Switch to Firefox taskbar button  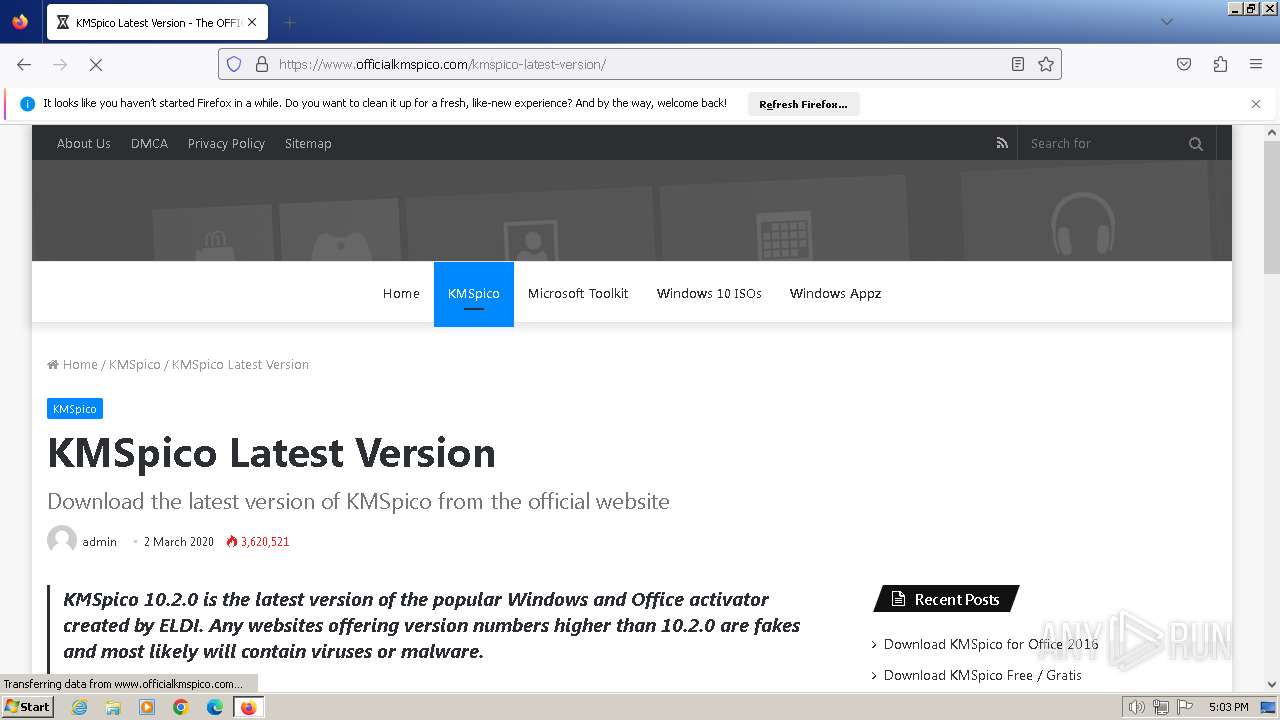[x=248, y=707]
